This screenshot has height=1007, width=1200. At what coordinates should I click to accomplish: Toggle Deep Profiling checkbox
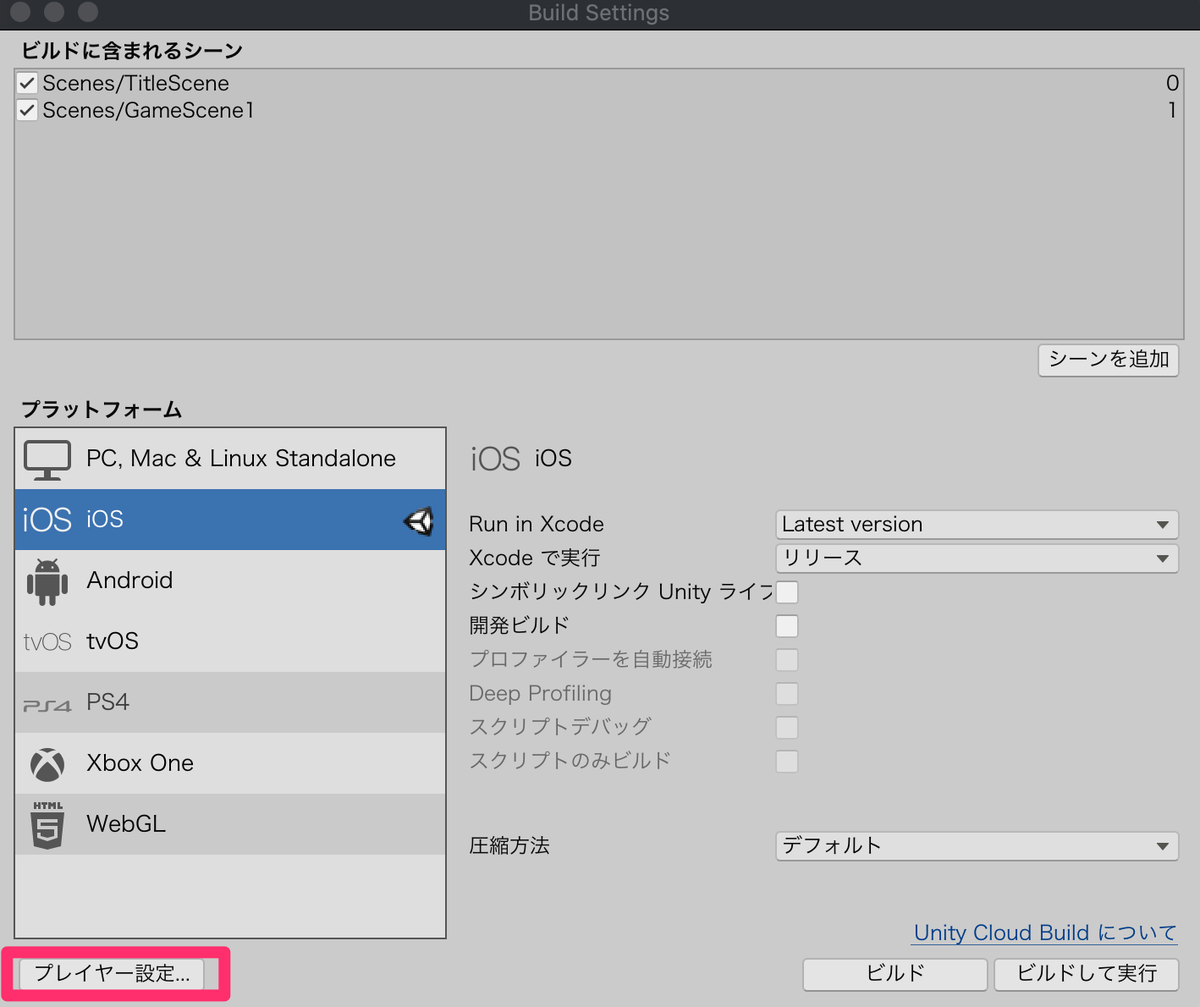tap(788, 694)
